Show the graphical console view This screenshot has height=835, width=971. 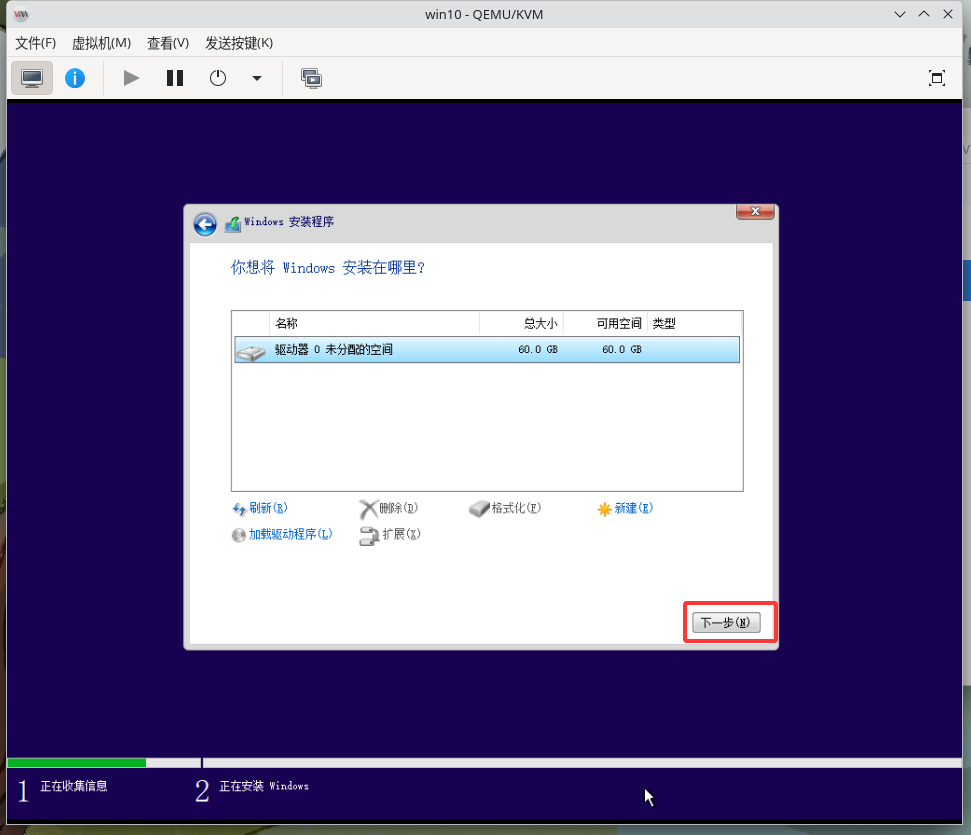pos(32,78)
